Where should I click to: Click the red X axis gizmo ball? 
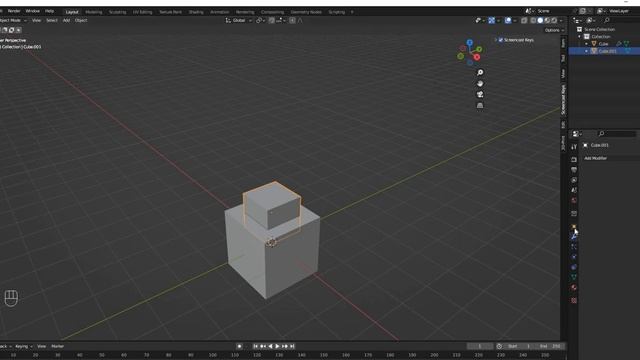coord(477,57)
